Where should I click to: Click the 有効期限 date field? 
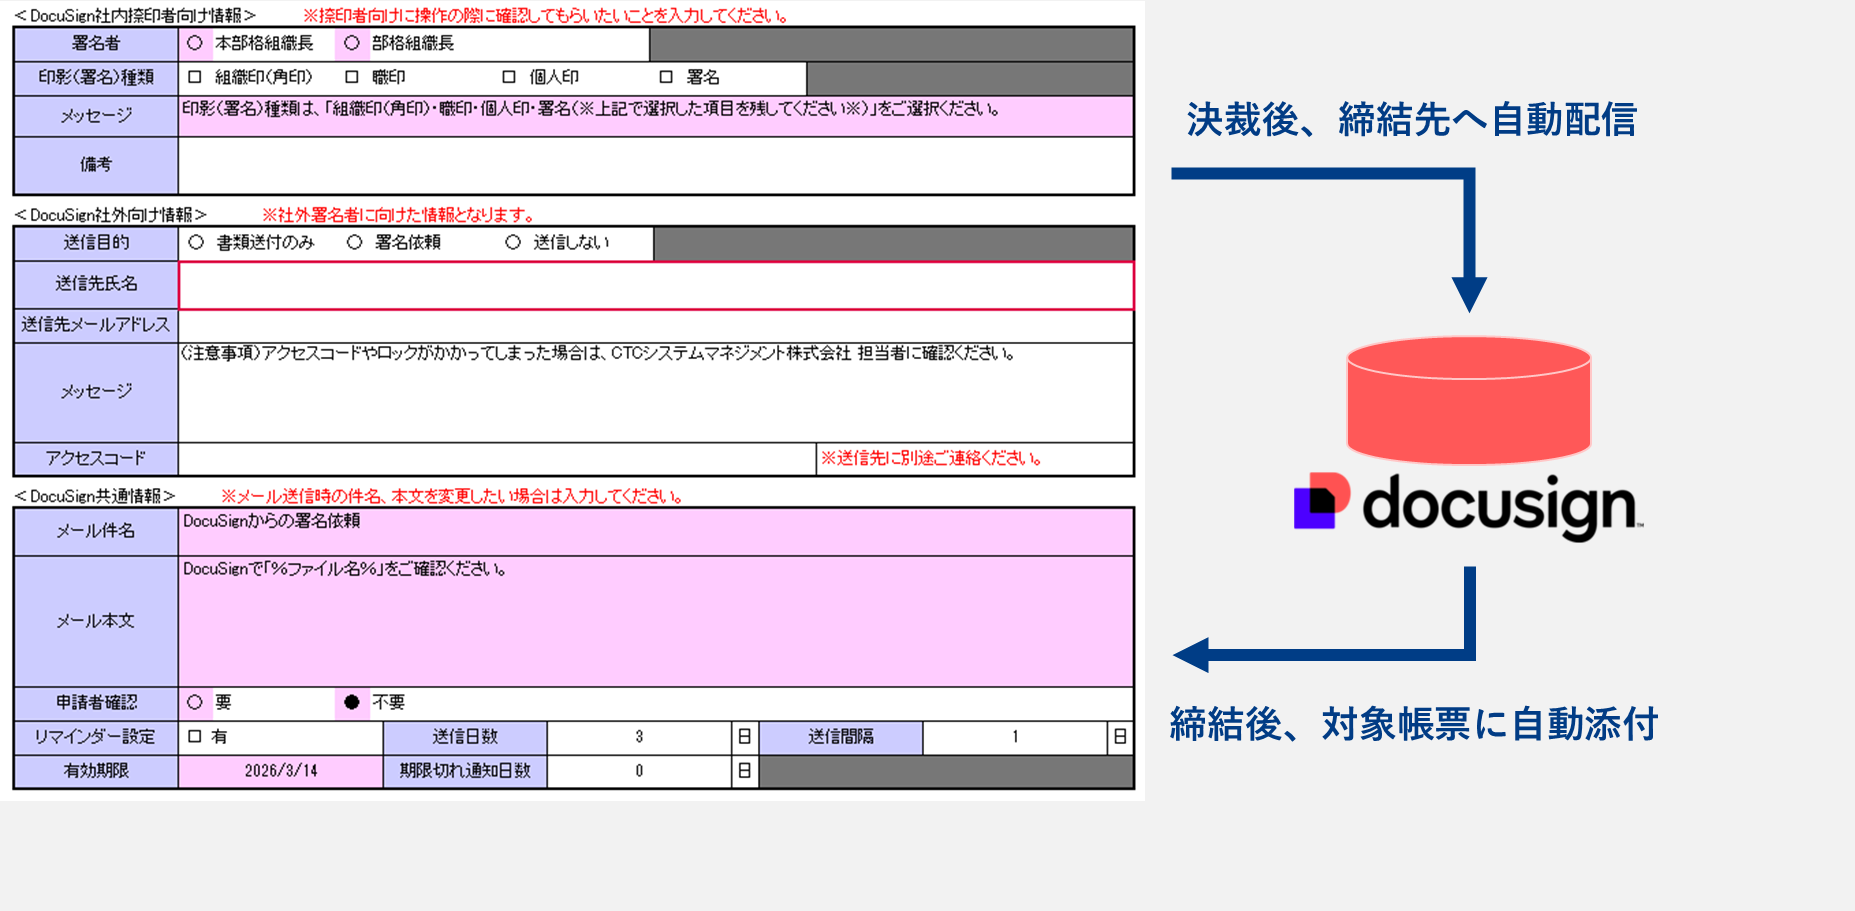[x=281, y=771]
